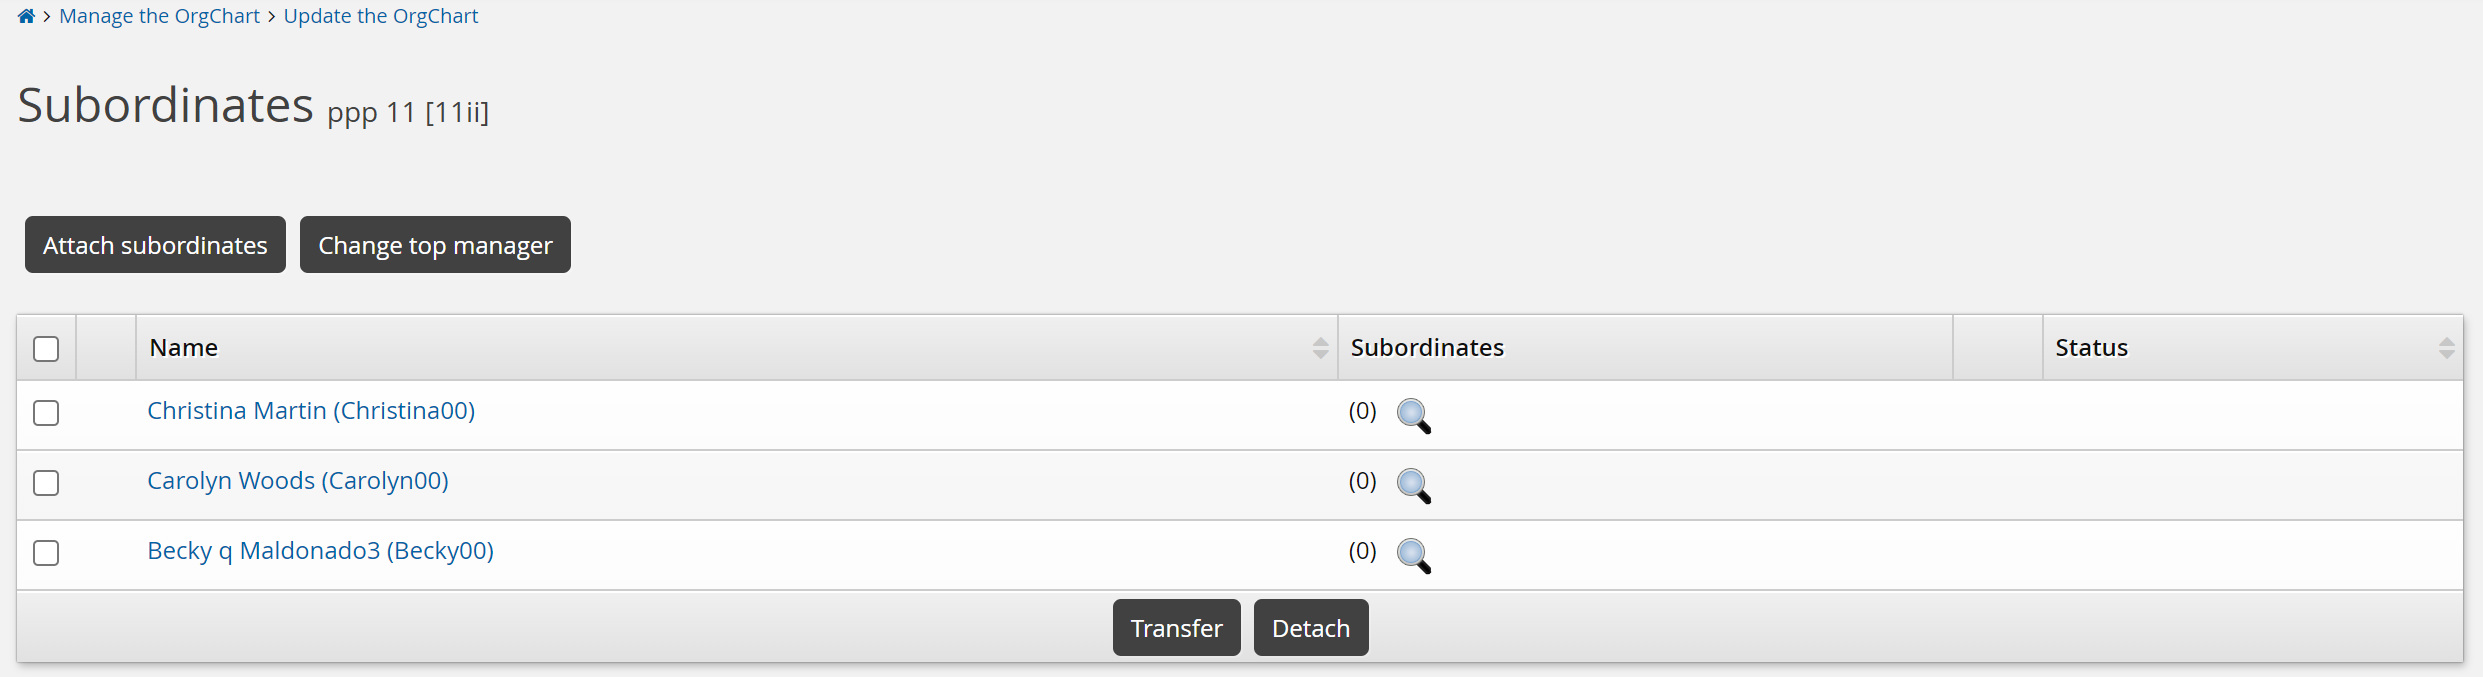Click Change top manager button
This screenshot has height=677, width=2483.
coord(435,245)
